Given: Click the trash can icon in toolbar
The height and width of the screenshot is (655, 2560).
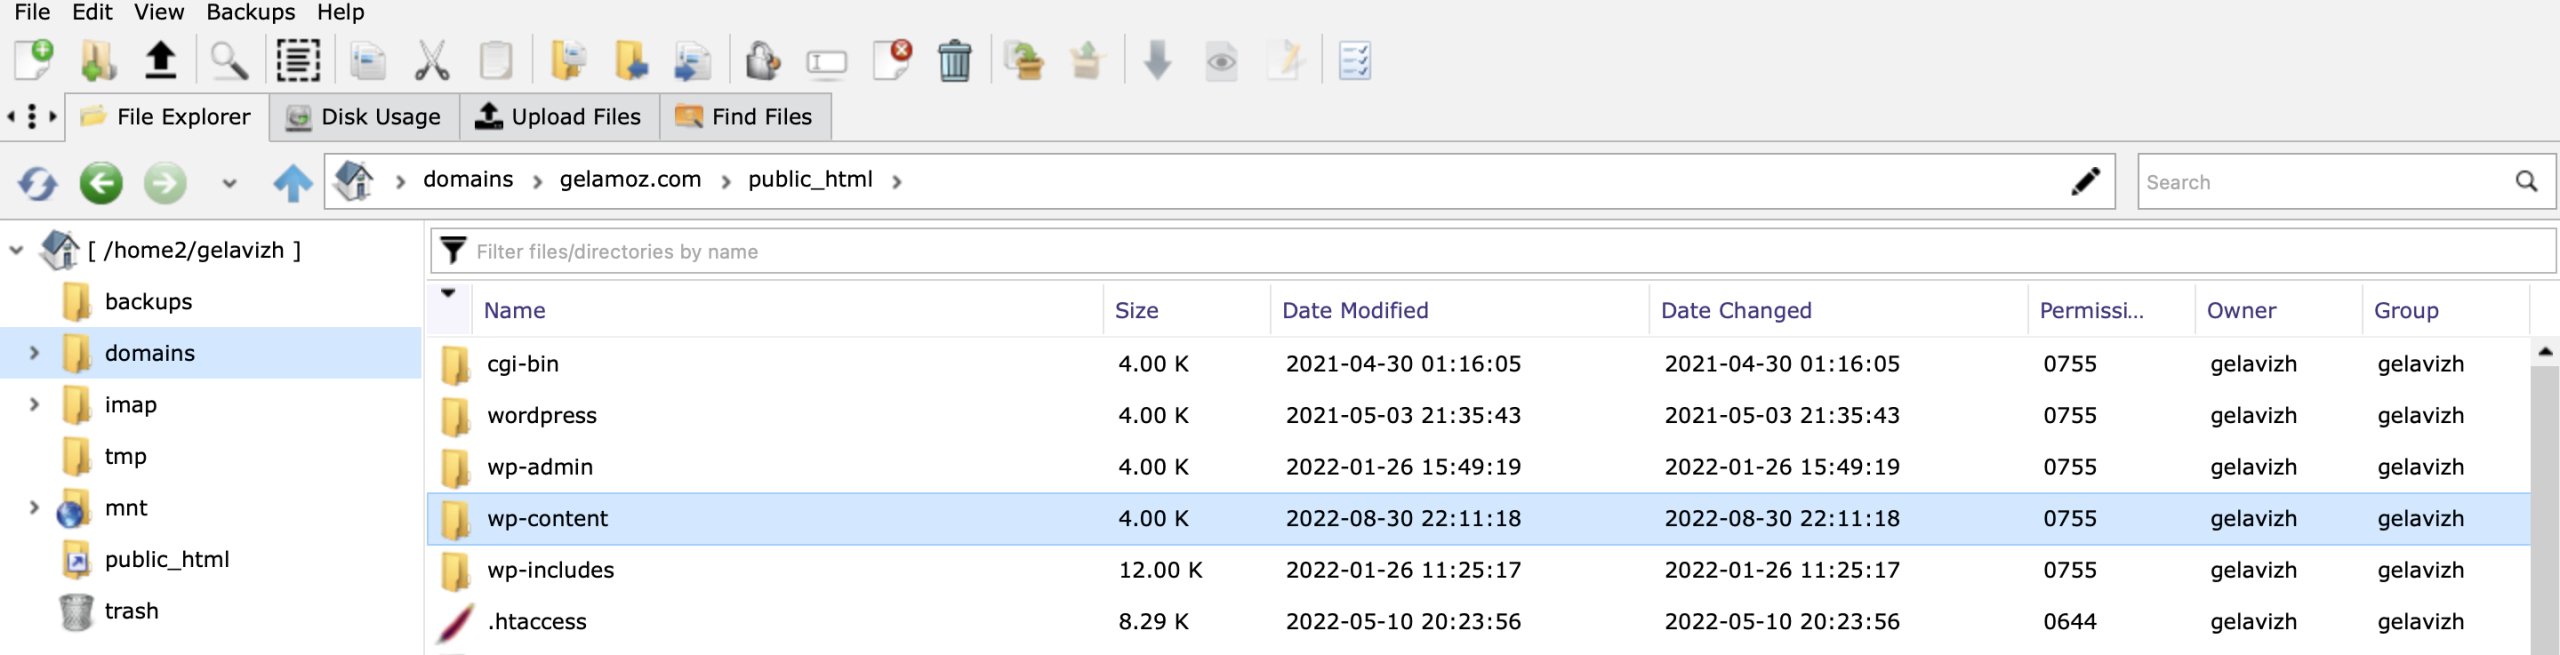Looking at the screenshot, I should click(x=955, y=61).
